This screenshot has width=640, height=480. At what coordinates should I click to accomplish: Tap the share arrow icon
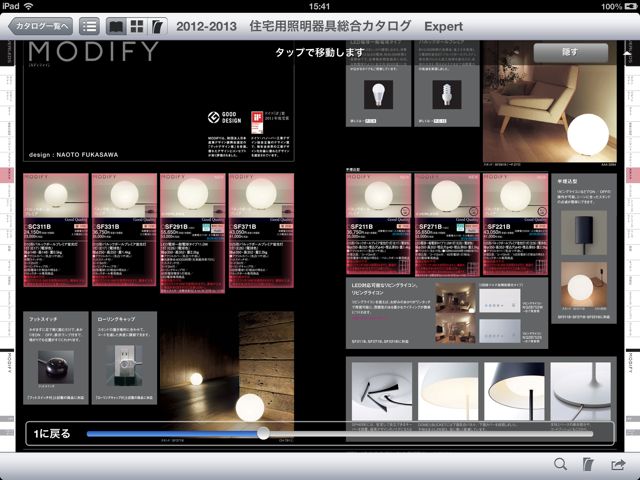pyautogui.click(x=618, y=464)
